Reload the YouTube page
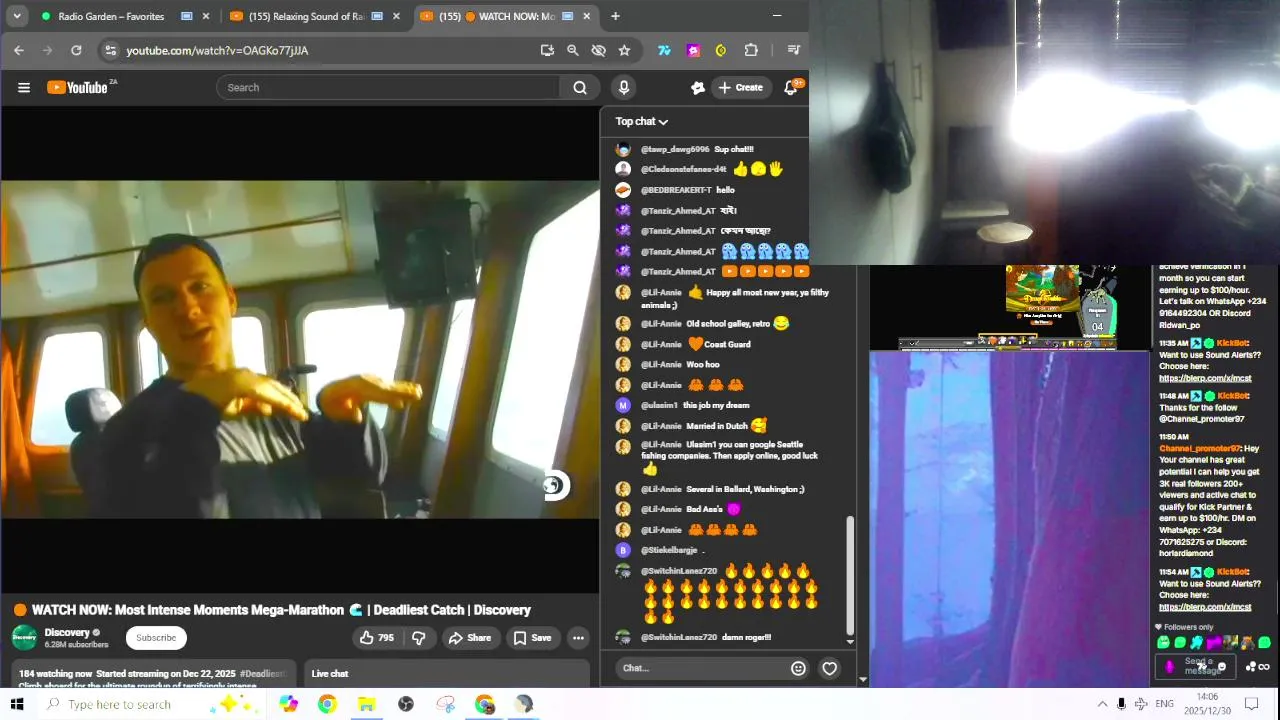 (x=76, y=50)
